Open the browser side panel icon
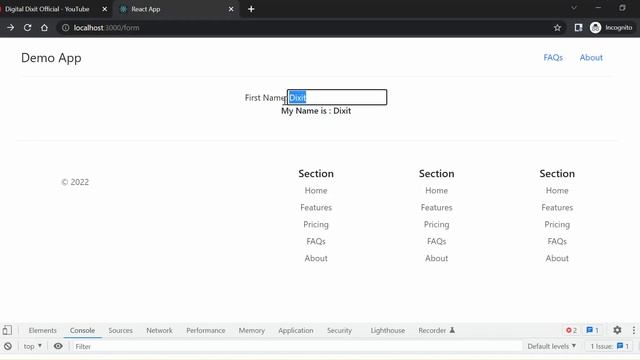Image resolution: width=640 pixels, height=360 pixels. point(578,28)
